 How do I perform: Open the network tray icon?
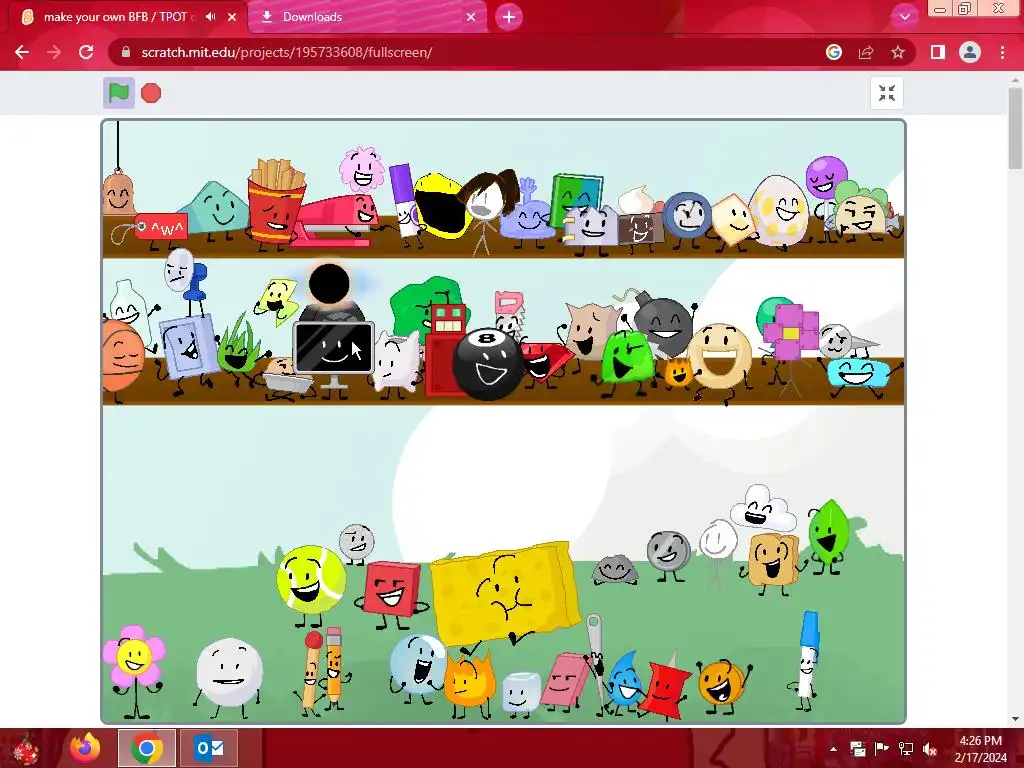906,749
